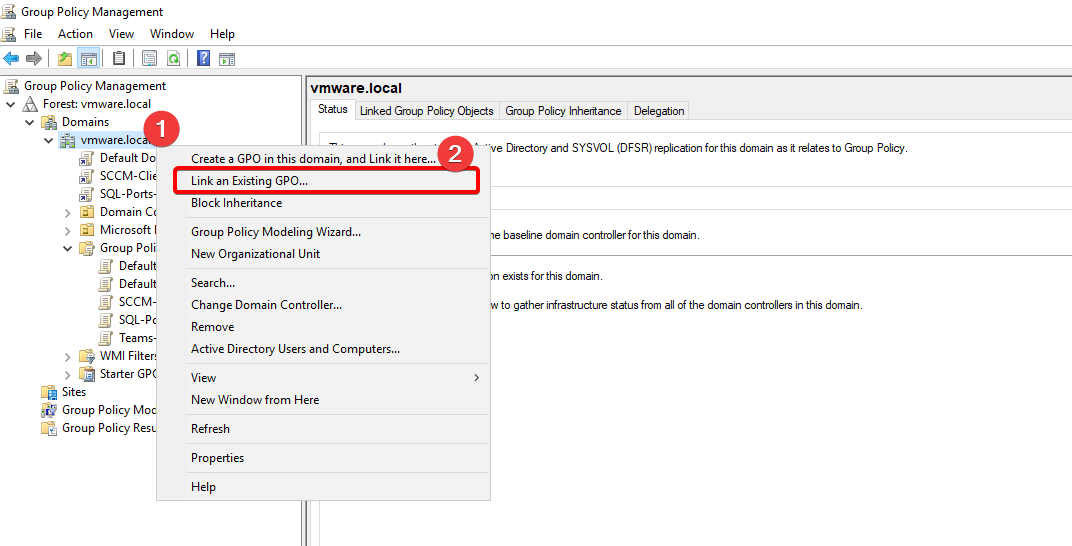Expand the WMI Filters node
Screen dimensions: 1072x546
pos(68,356)
